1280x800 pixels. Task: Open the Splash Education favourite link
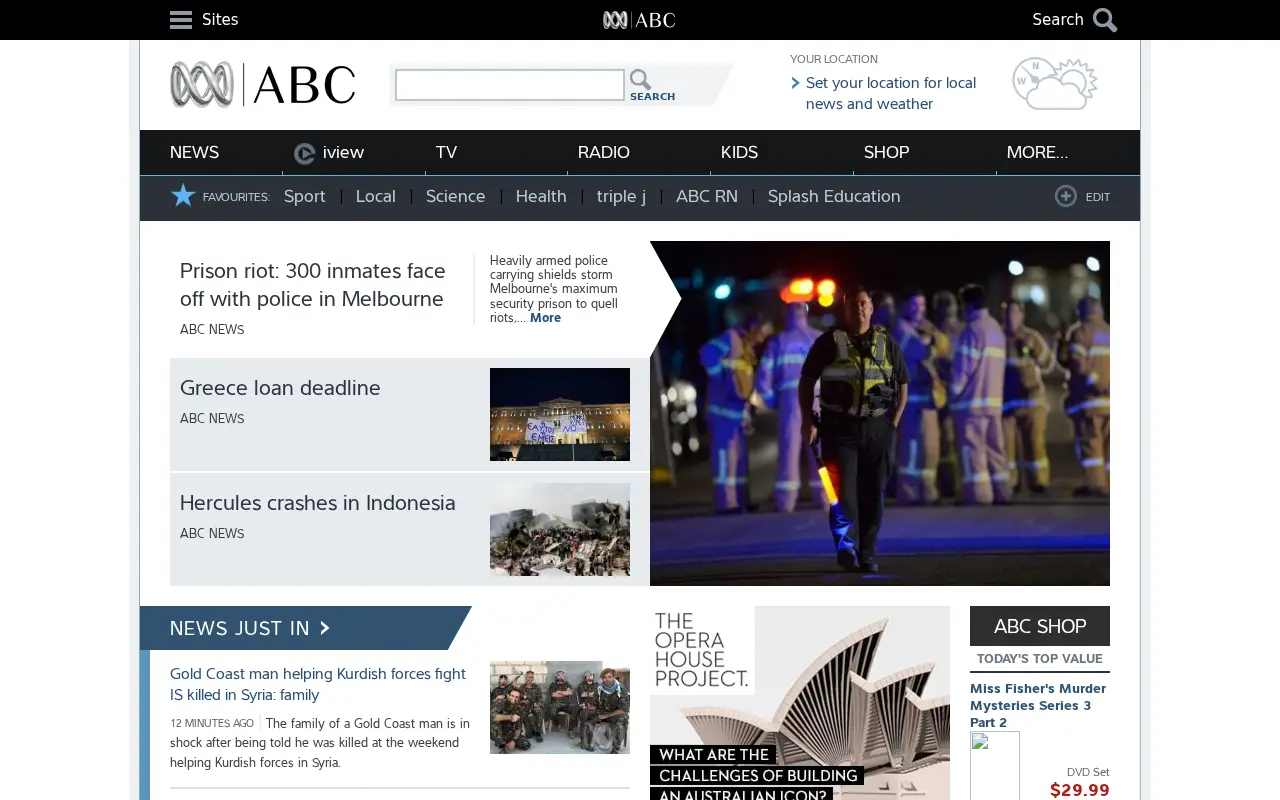coord(834,196)
